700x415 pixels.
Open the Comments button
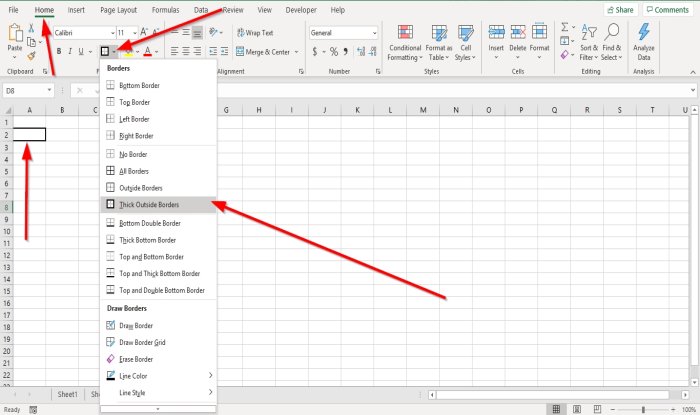(668, 10)
